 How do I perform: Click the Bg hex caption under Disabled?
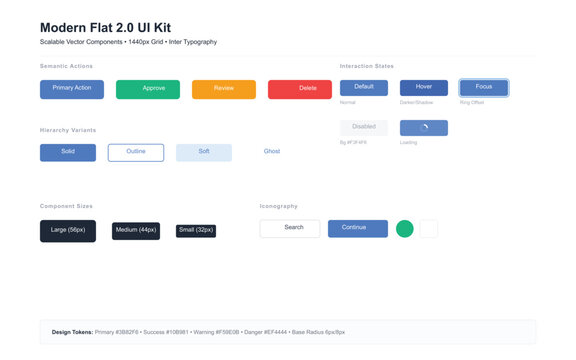click(353, 143)
